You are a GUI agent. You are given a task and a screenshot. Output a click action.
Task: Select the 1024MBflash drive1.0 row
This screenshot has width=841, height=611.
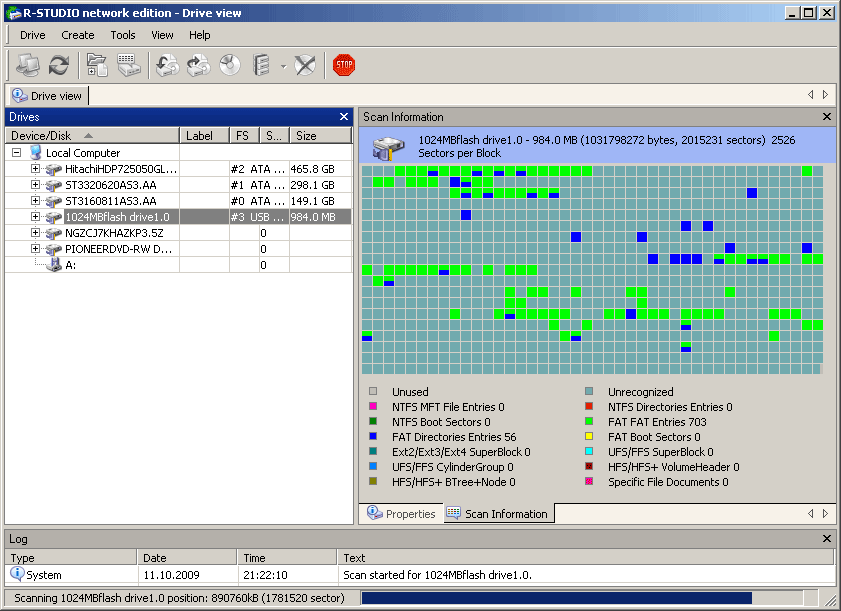(x=179, y=217)
